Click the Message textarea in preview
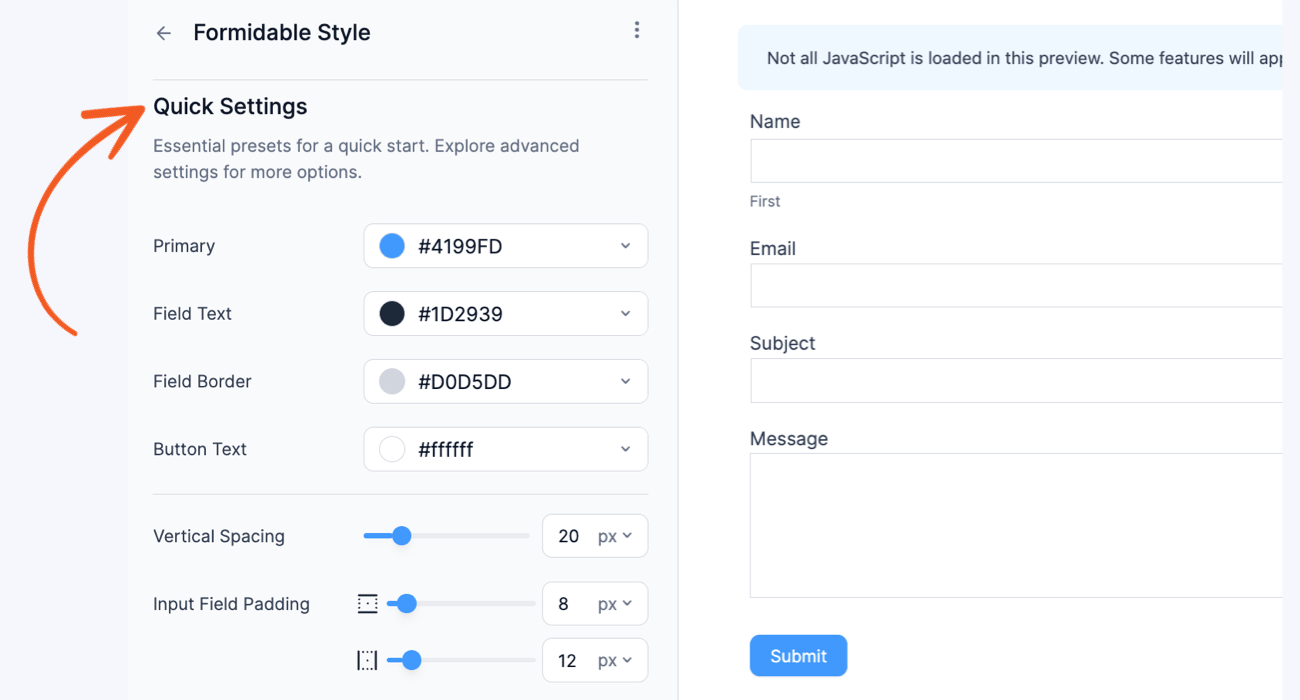1300x700 pixels. click(1016, 526)
